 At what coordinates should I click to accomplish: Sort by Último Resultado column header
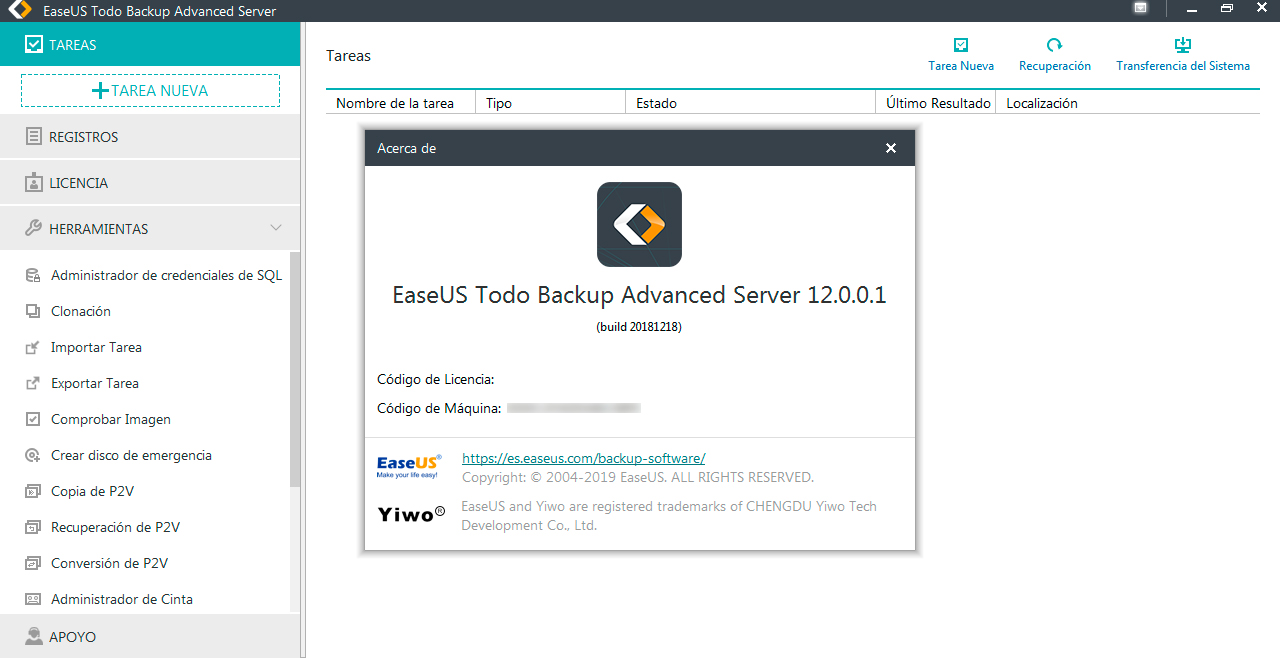click(x=935, y=103)
